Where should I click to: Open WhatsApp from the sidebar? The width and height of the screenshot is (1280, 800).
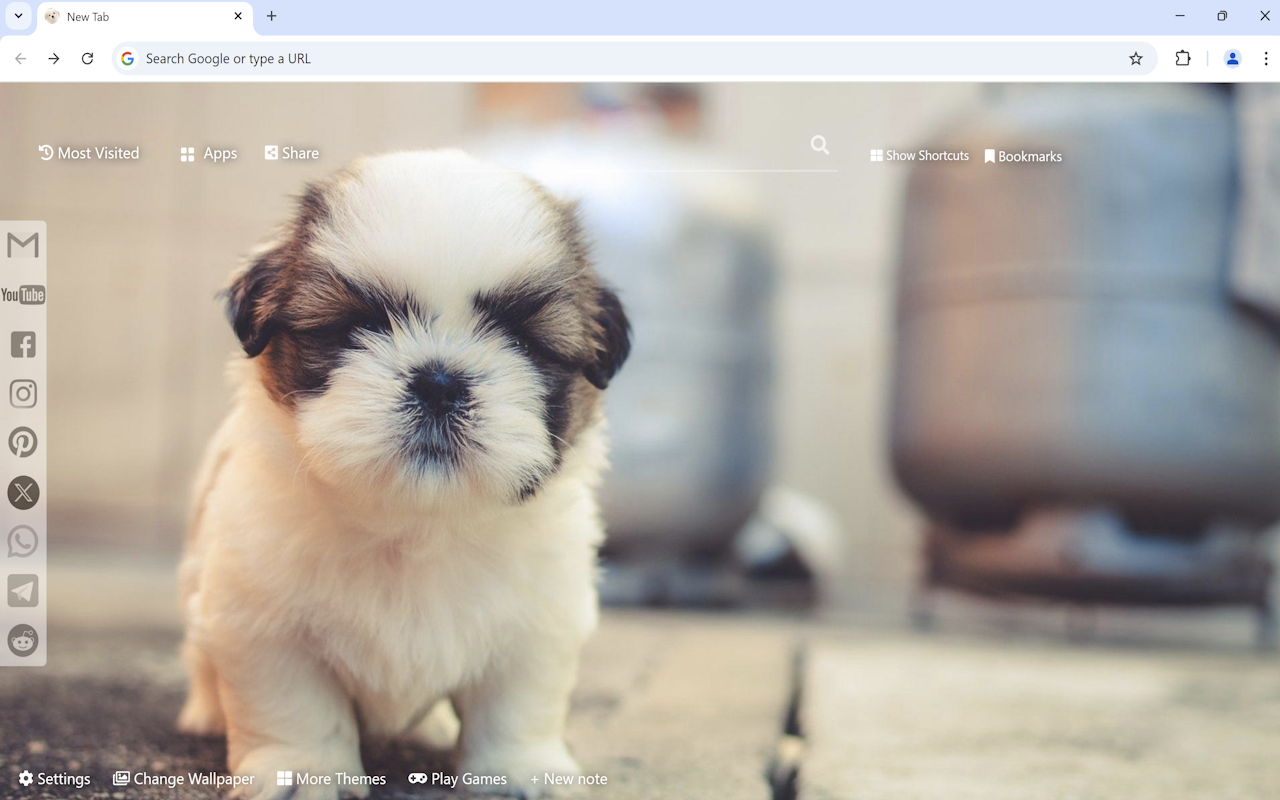tap(22, 541)
